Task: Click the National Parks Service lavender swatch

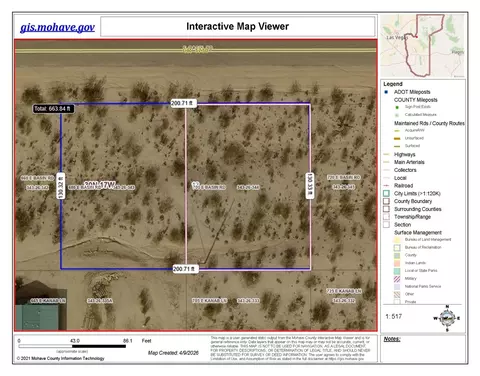Action: tap(397, 287)
